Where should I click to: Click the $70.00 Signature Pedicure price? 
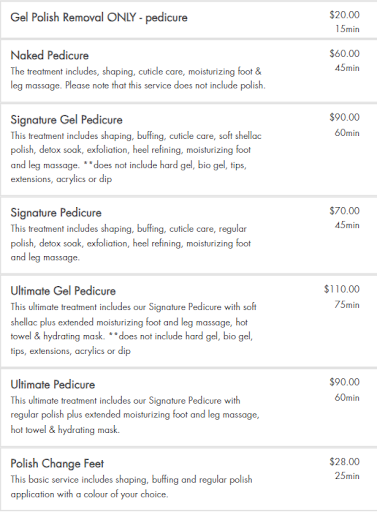pyautogui.click(x=345, y=211)
